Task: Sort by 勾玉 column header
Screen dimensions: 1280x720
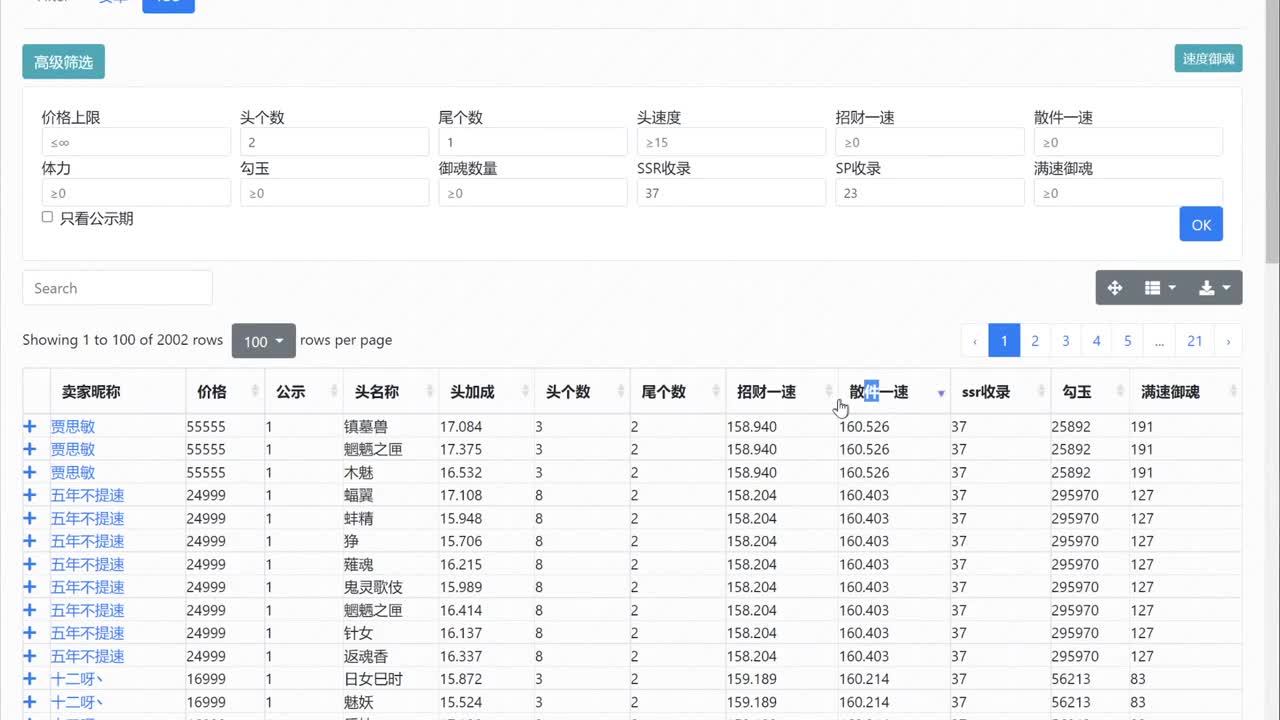Action: (x=1090, y=392)
